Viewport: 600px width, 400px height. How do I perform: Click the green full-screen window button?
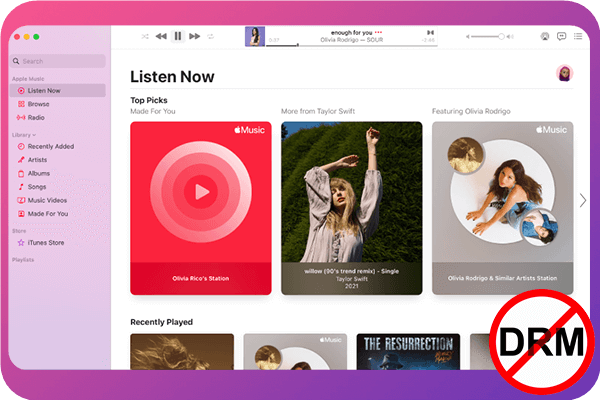click(36, 37)
